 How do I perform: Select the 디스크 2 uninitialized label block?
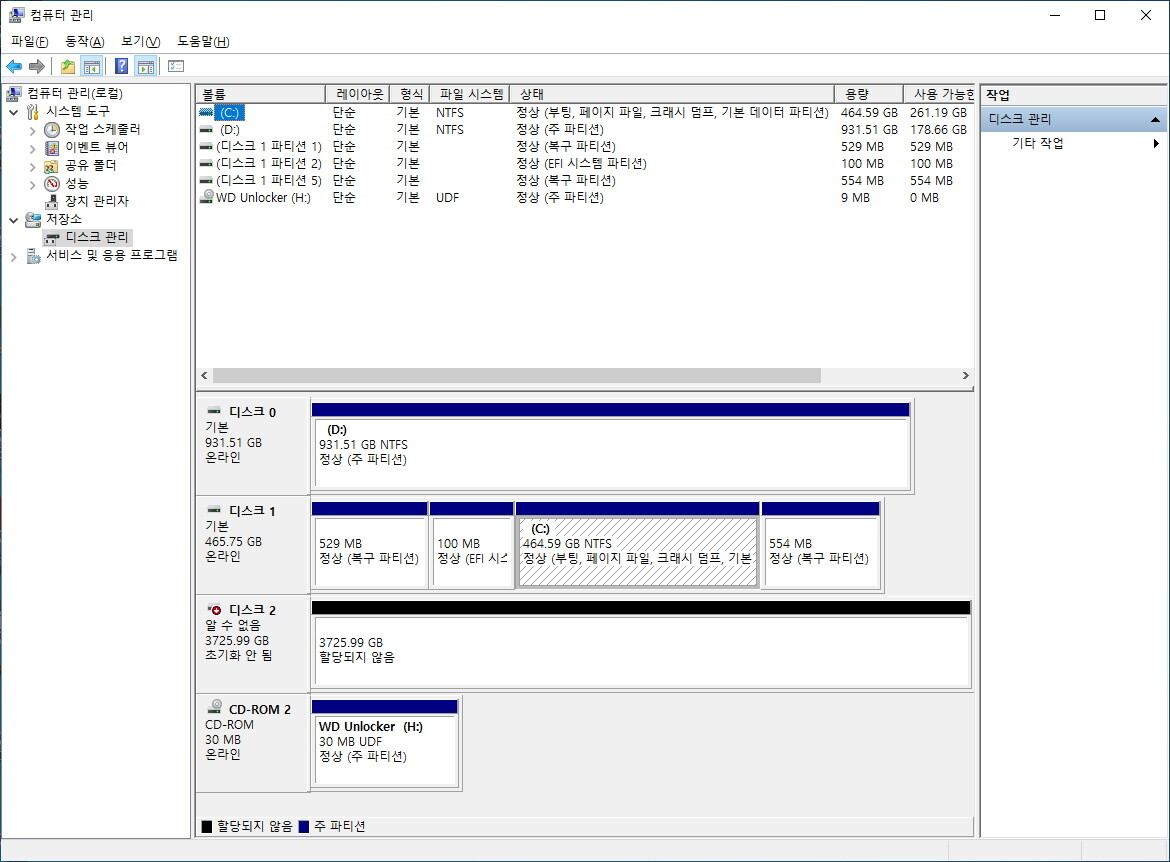coord(253,643)
